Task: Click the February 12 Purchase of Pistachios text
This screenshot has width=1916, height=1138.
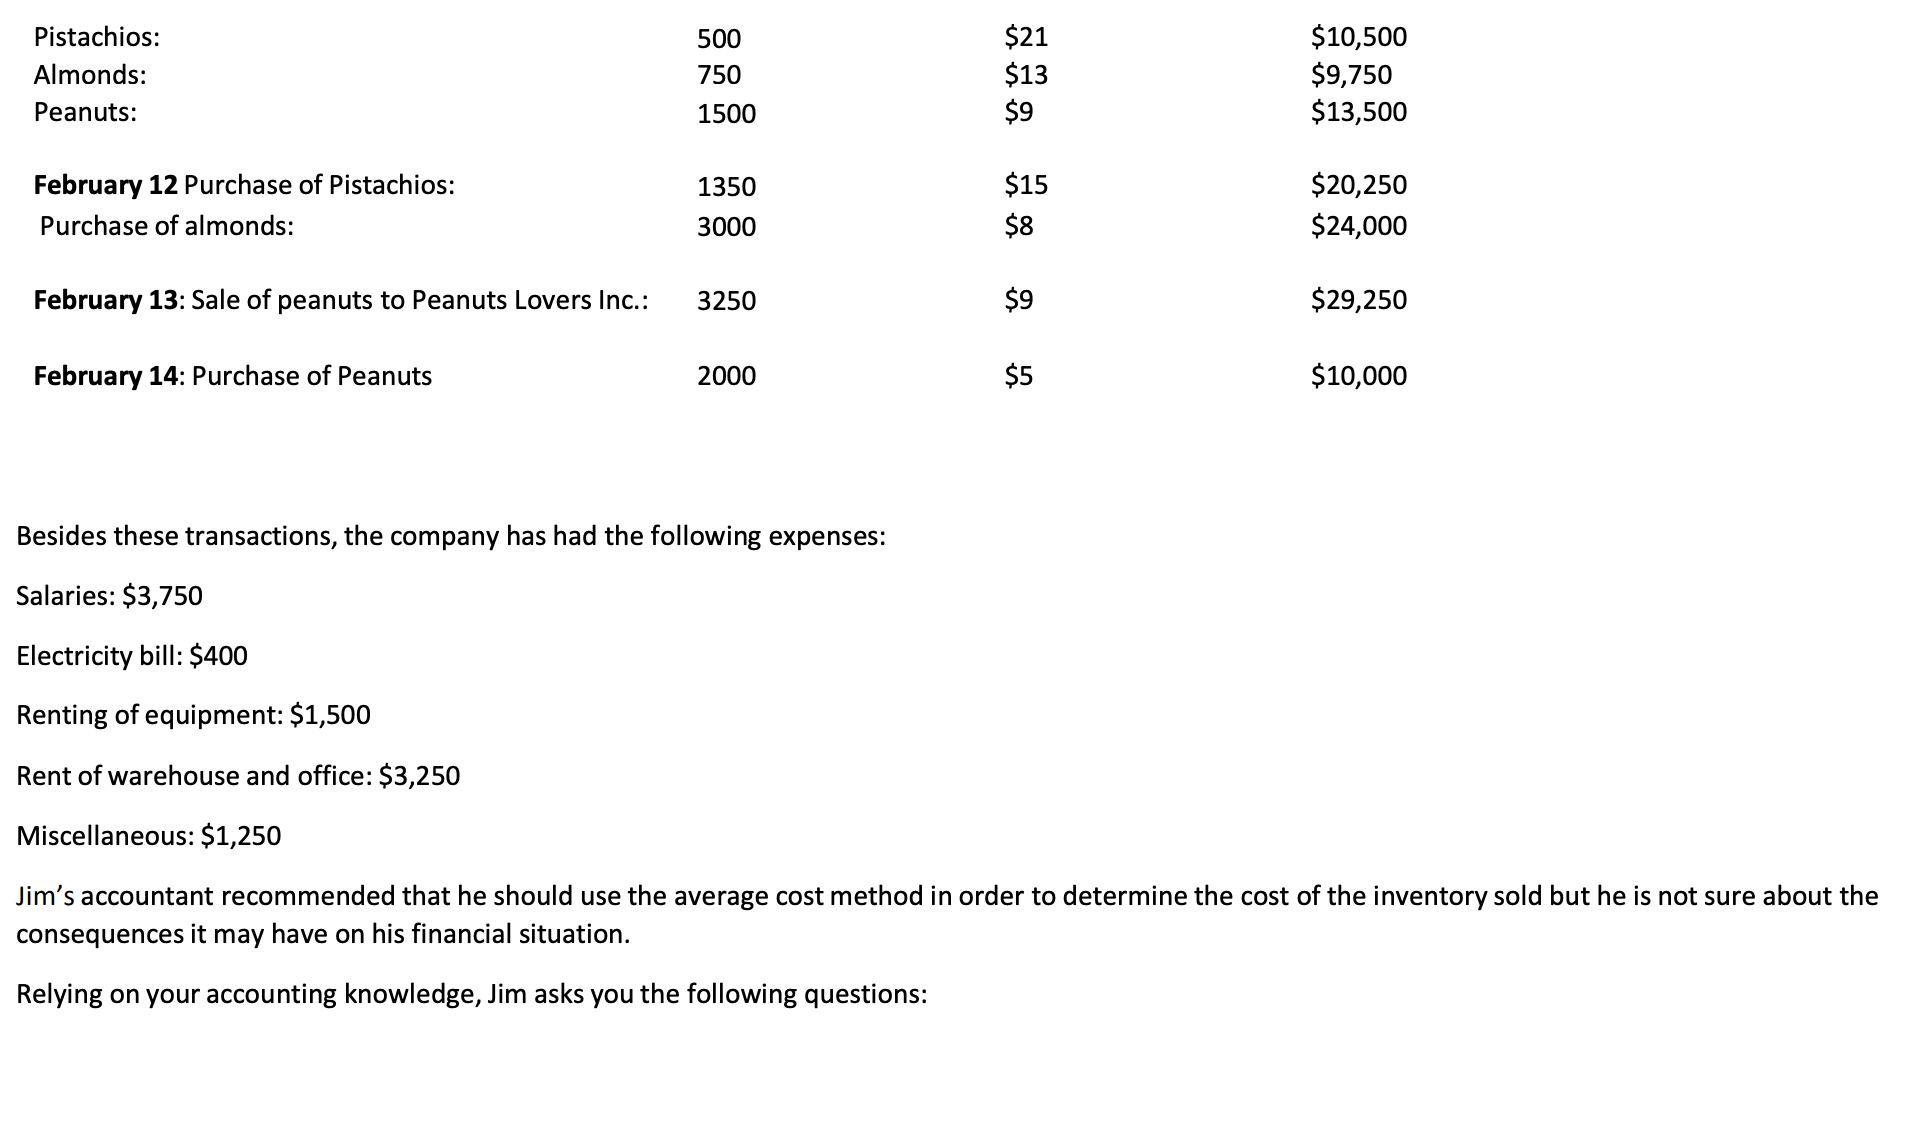Action: pos(244,185)
